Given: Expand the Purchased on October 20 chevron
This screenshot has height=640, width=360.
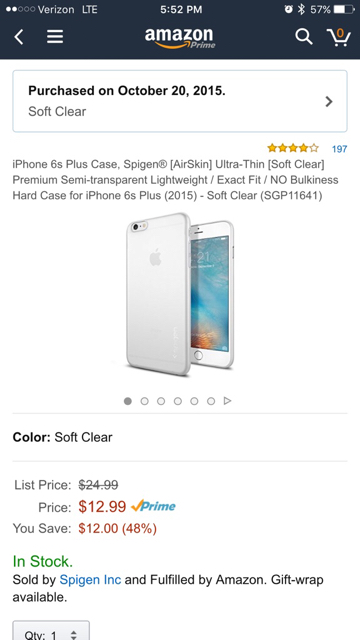Looking at the screenshot, I should [x=329, y=101].
